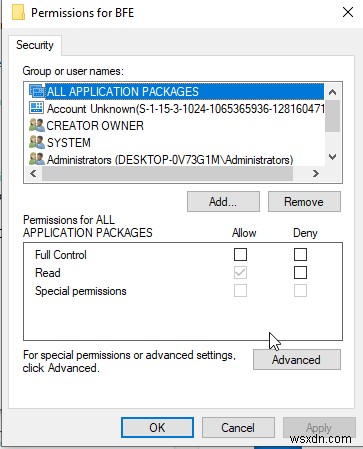
Task: Click the CREATOR OWNER users icon
Action: (37, 125)
